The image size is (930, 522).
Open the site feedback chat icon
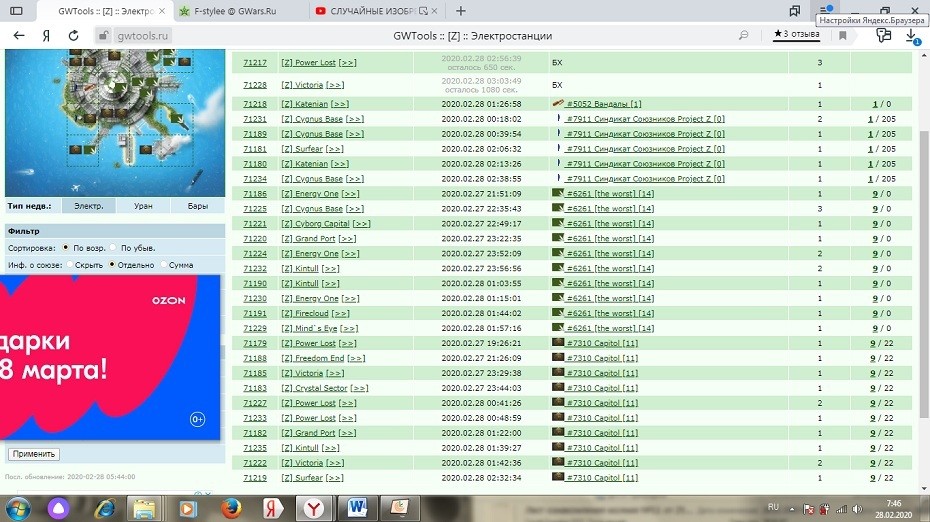[884, 36]
